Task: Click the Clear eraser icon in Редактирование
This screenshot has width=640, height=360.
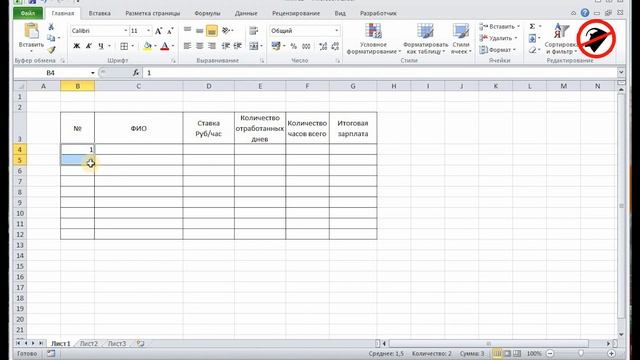Action: point(532,50)
